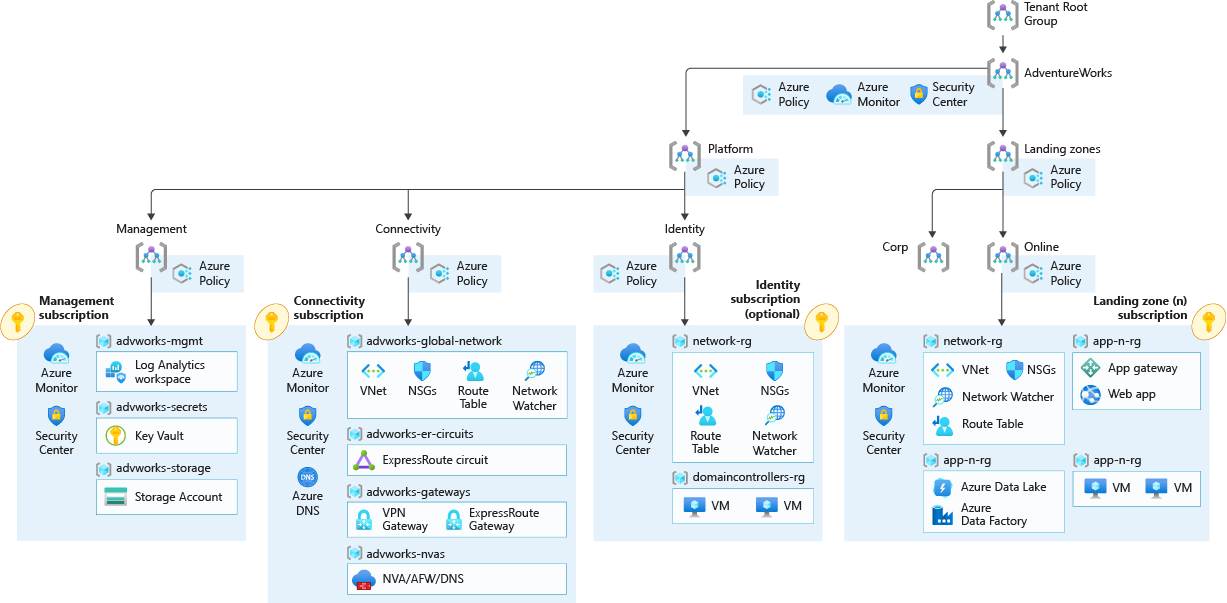The image size is (1227, 603).
Task: Click the advworks-storage resource group label
Action: click(163, 468)
